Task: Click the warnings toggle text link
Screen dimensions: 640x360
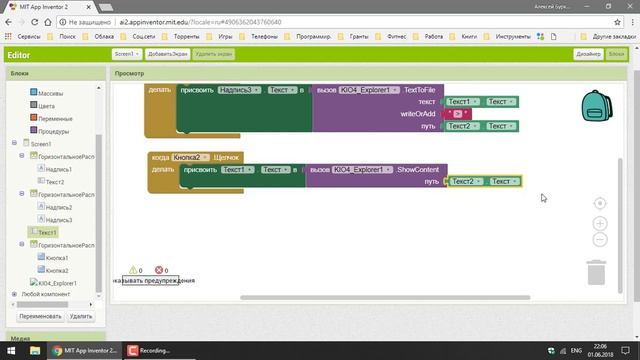Action: pos(153,280)
